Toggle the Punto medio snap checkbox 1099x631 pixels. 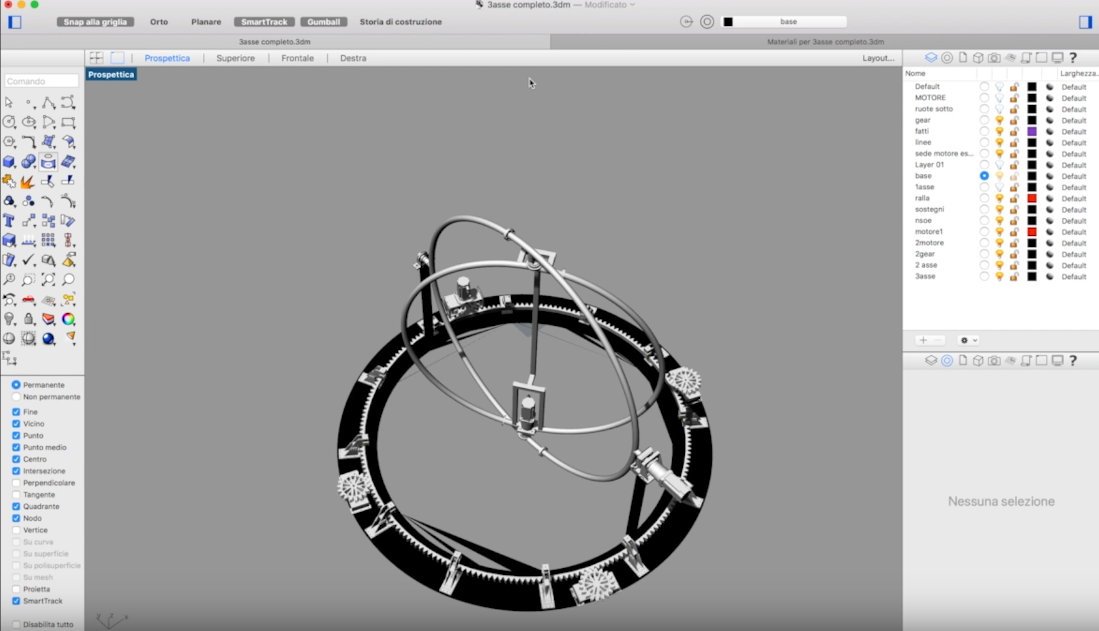click(16, 447)
